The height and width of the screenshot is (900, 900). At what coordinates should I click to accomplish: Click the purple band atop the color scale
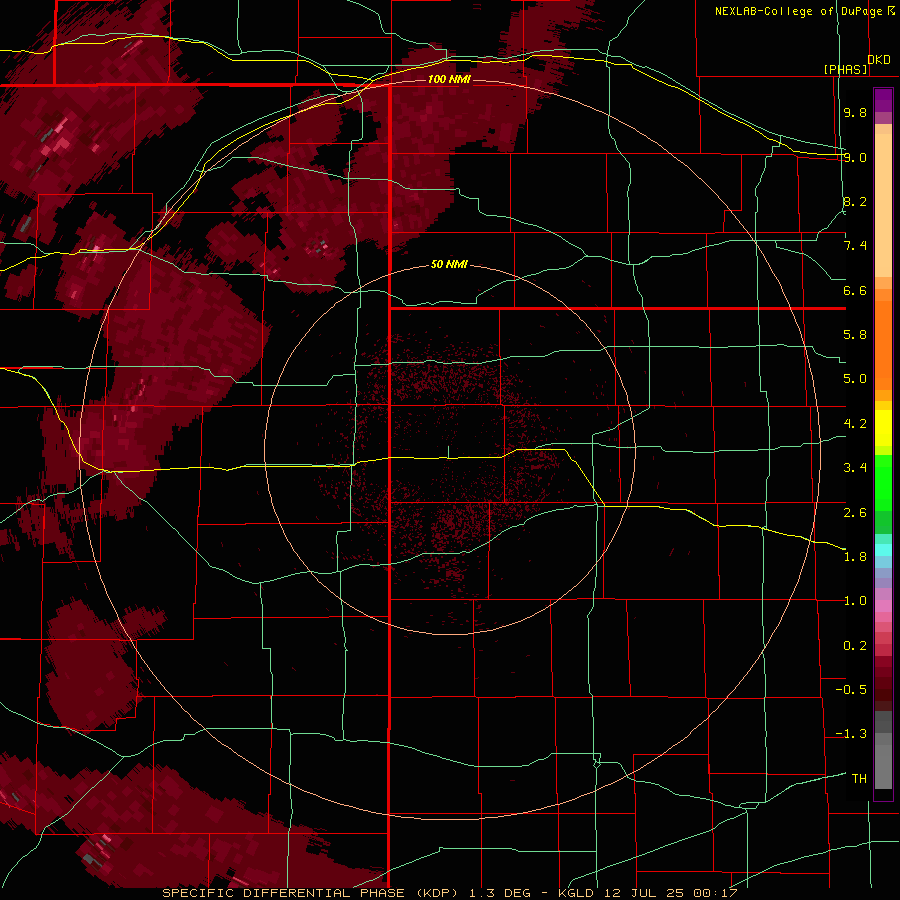coord(883,100)
